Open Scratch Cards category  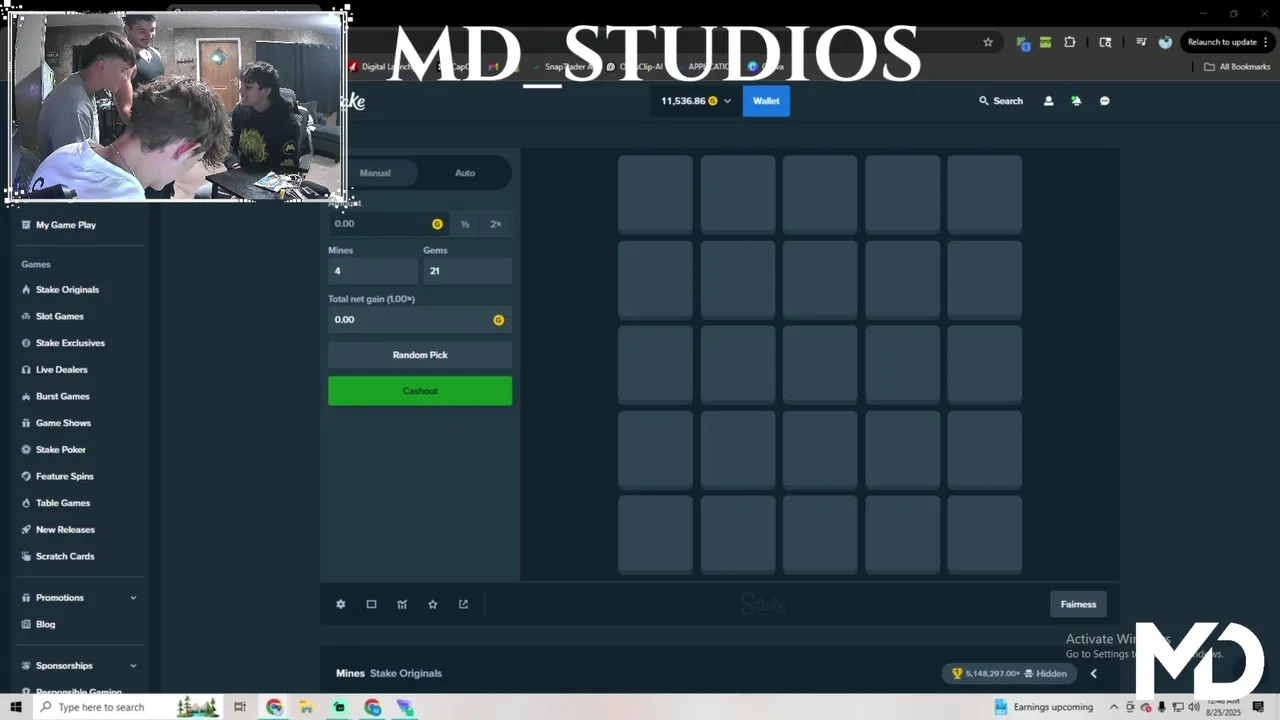click(65, 557)
